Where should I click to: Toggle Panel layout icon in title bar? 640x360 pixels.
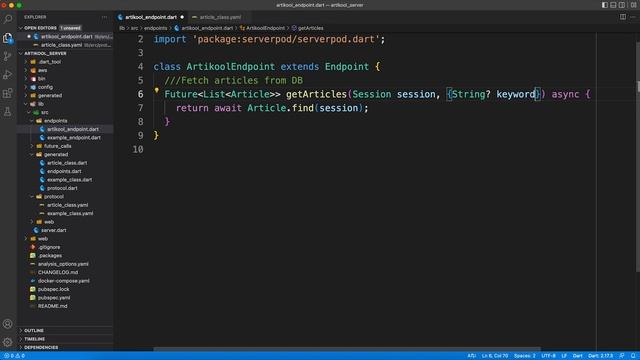(613, 5)
